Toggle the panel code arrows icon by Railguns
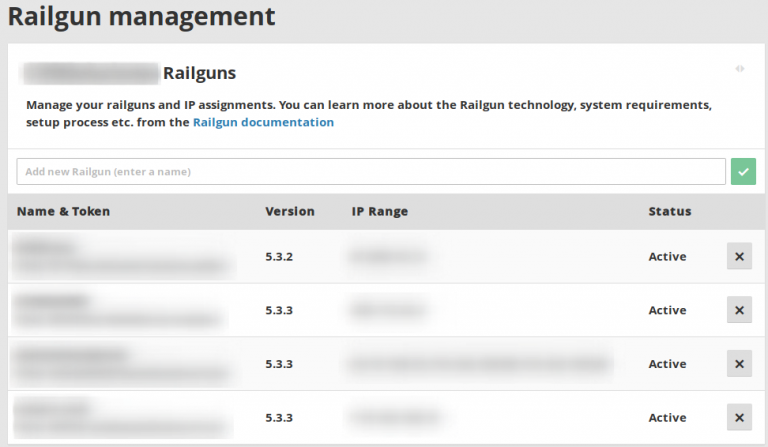Viewport: 768px width, 447px height. tap(740, 69)
